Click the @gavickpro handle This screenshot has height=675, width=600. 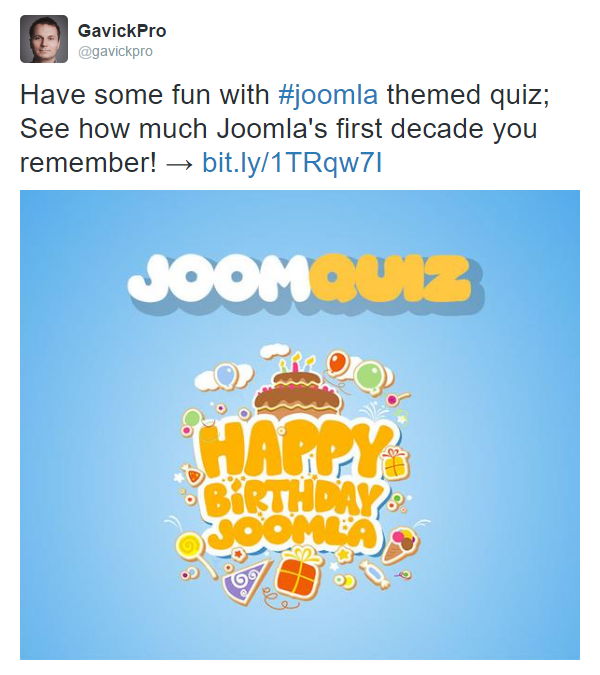tap(115, 51)
